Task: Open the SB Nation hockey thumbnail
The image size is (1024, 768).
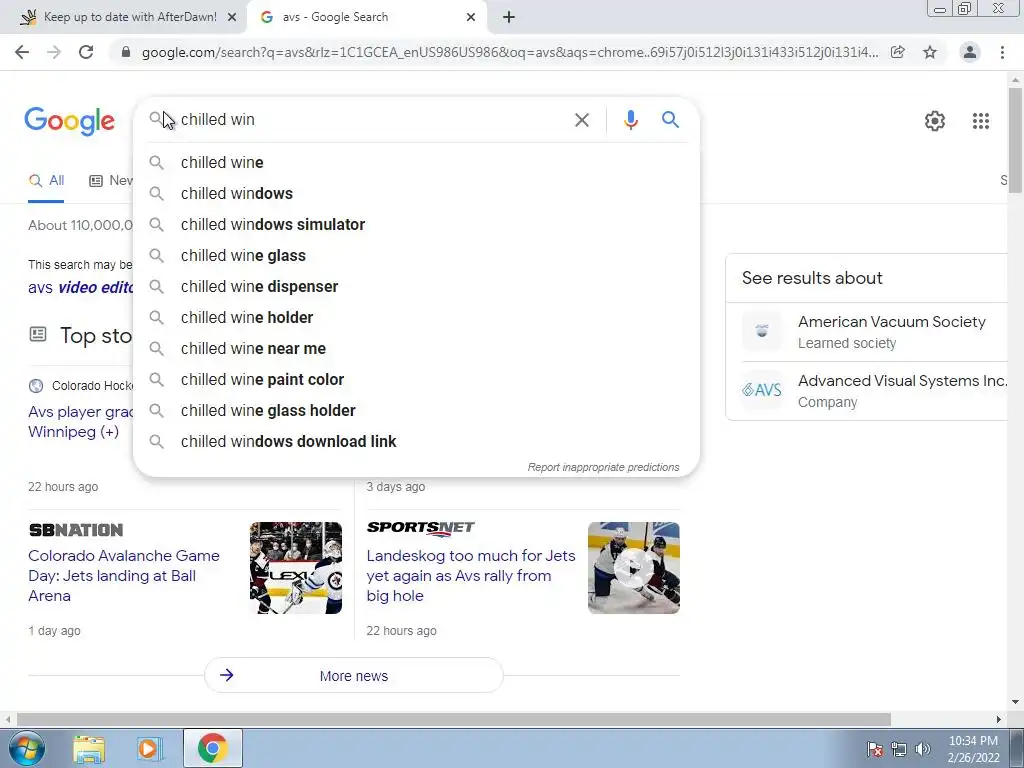Action: (296, 568)
